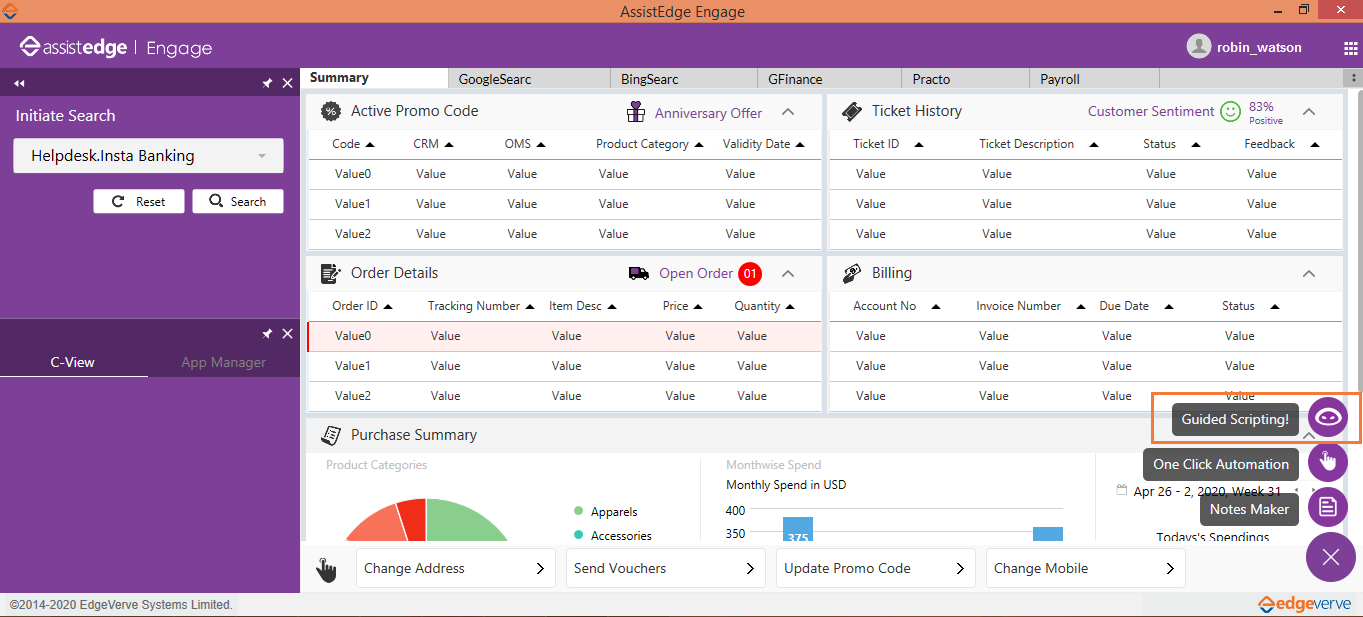Image resolution: width=1363 pixels, height=617 pixels.
Task: Click the blue 375 spend bar
Action: pos(797,530)
